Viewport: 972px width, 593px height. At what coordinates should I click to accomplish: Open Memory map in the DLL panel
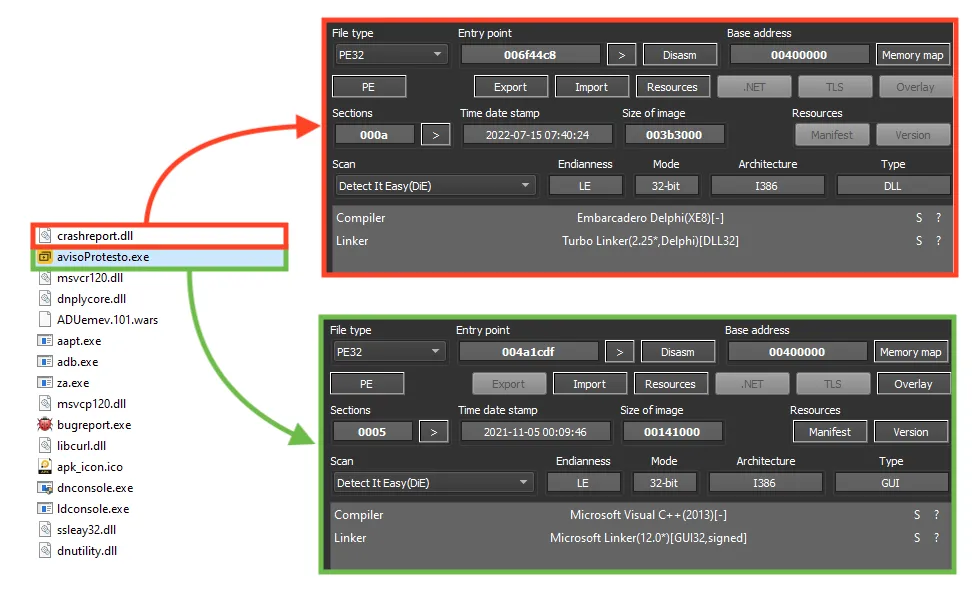[912, 55]
